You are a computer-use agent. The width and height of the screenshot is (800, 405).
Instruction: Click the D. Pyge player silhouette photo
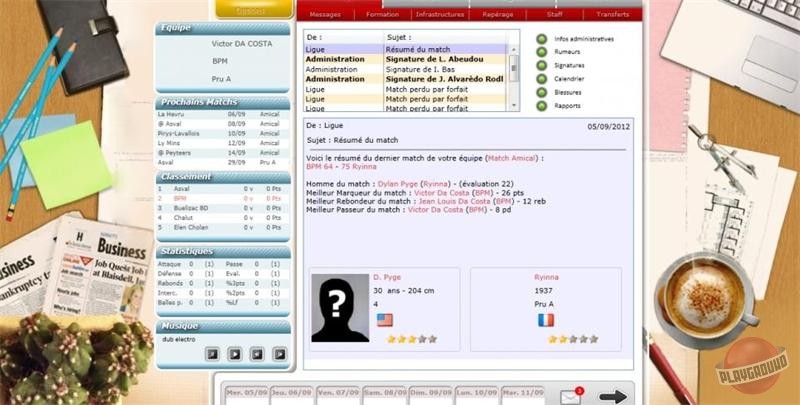(340, 308)
